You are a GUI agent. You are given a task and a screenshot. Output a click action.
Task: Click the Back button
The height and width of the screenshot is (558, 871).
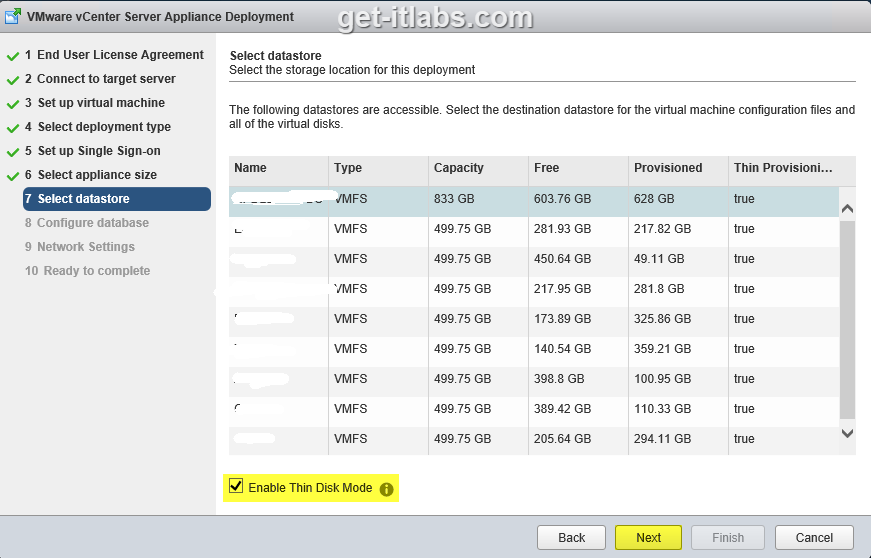pyautogui.click(x=571, y=537)
